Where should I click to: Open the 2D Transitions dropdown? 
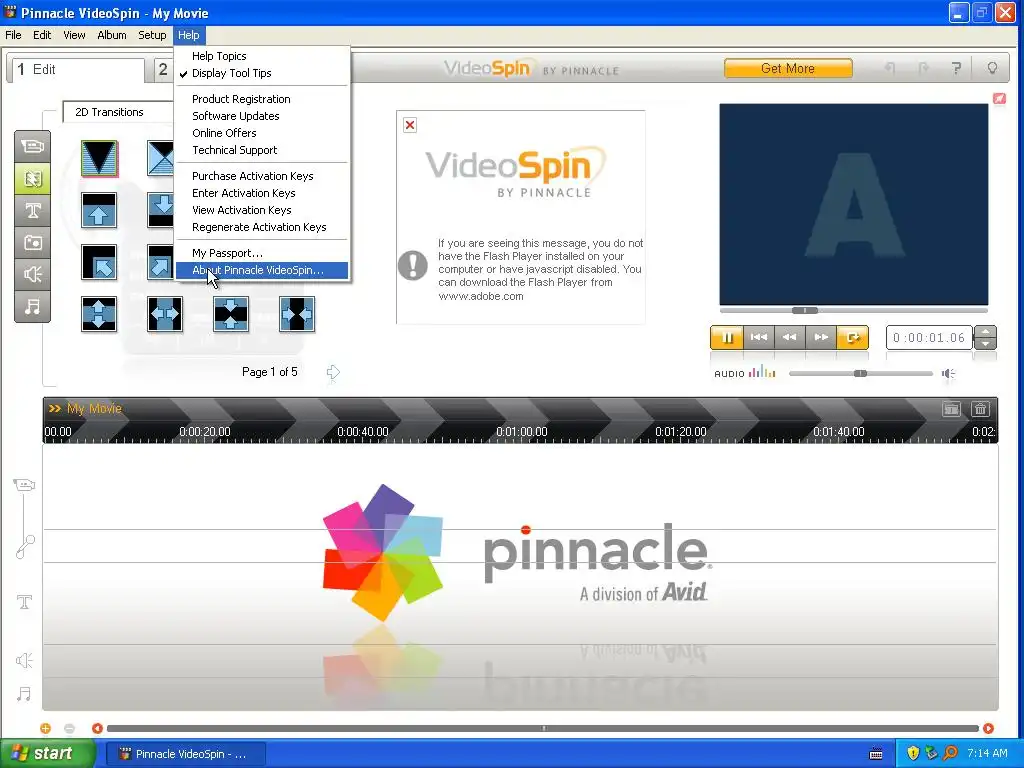pyautogui.click(x=118, y=112)
